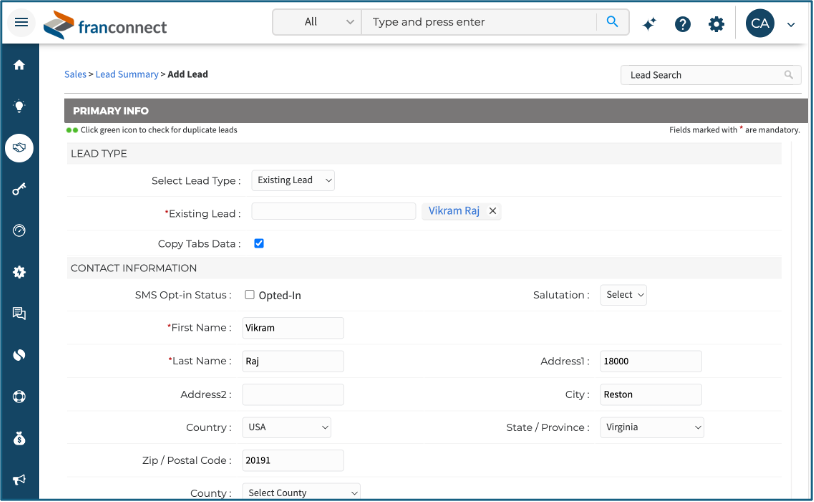Open the State / Province dropdown showing Virginia
814x502 pixels.
652,427
